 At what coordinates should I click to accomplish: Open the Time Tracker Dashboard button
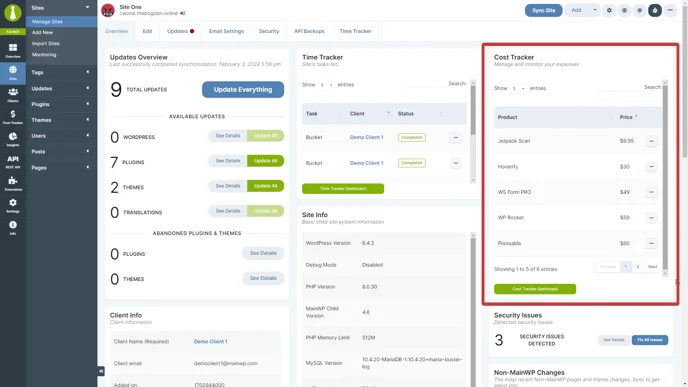343,189
